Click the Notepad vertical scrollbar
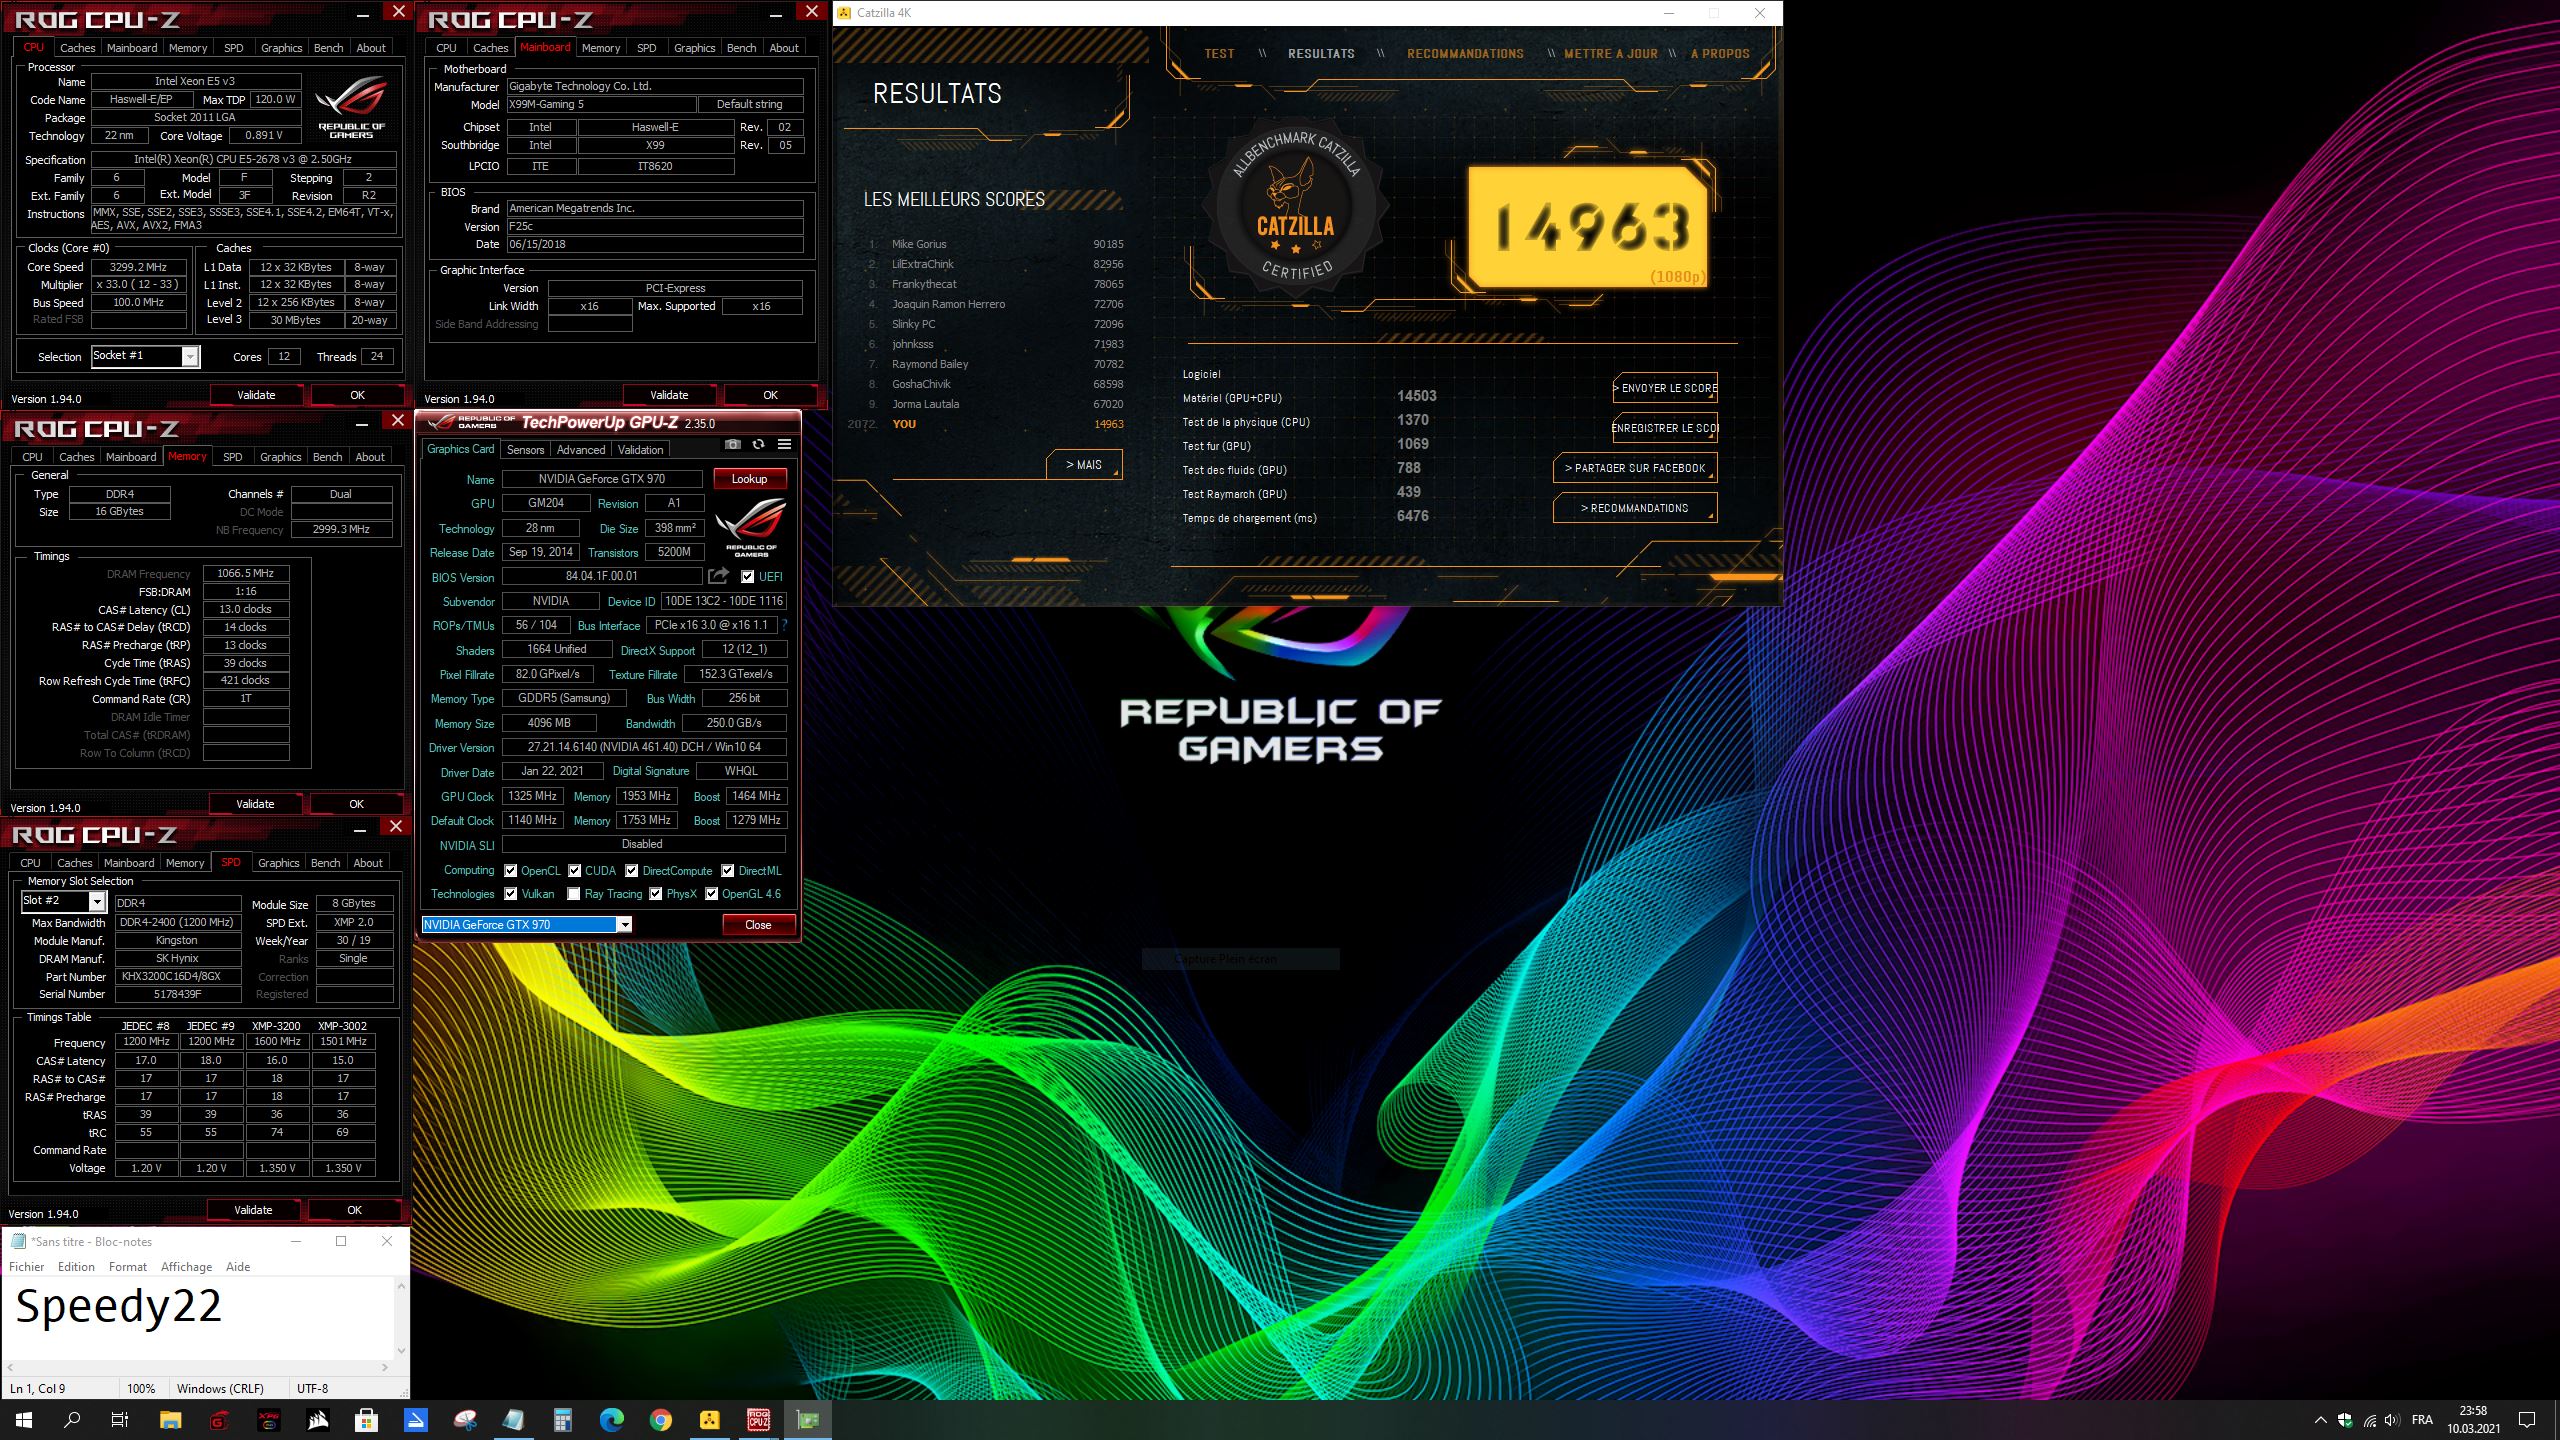Image resolution: width=2560 pixels, height=1440 pixels. pyautogui.click(x=402, y=1317)
